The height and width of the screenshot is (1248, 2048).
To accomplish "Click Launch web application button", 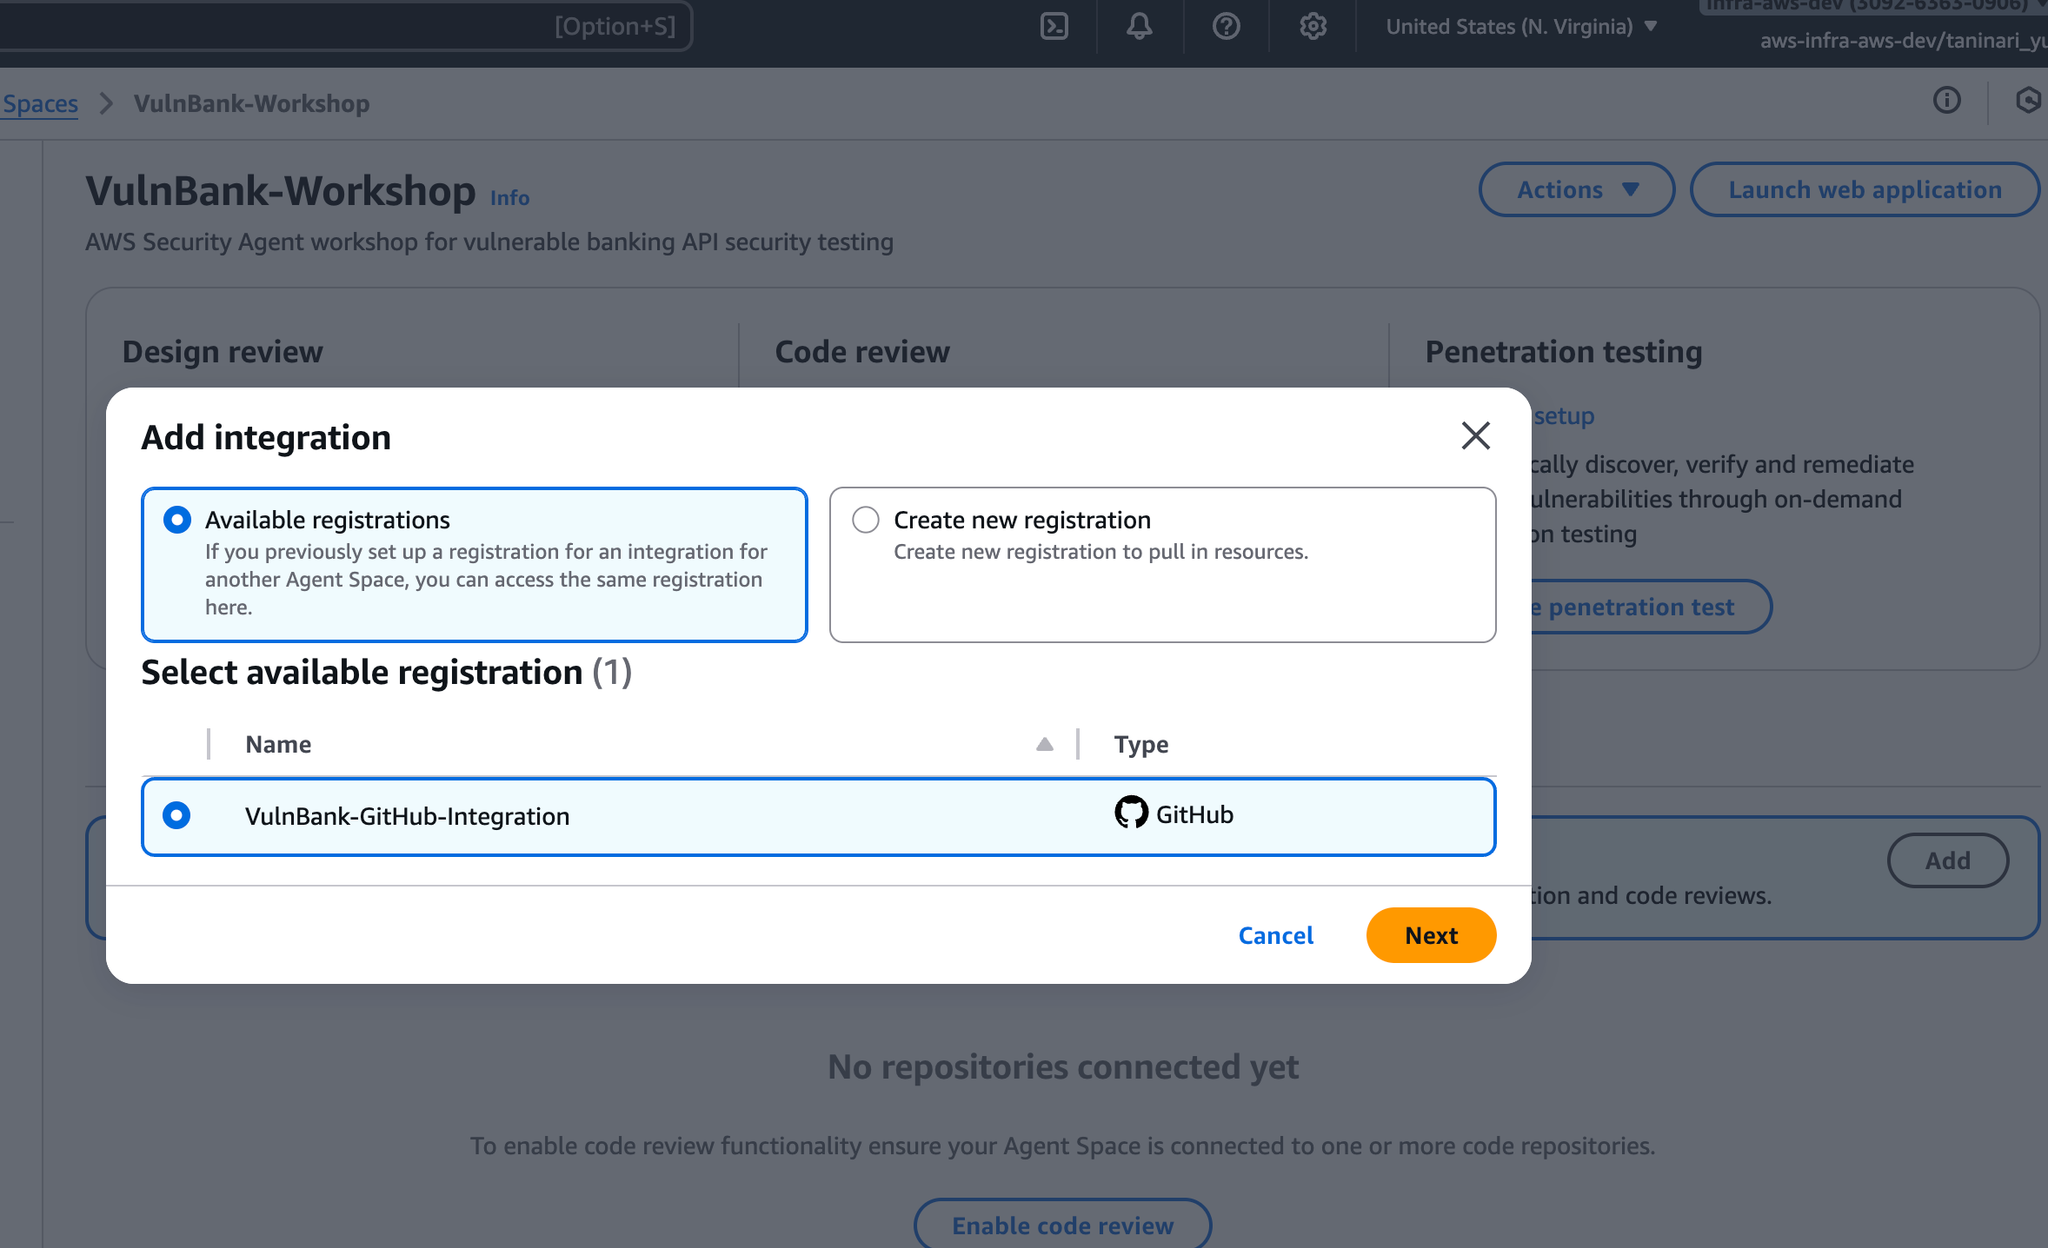I will click(1864, 190).
